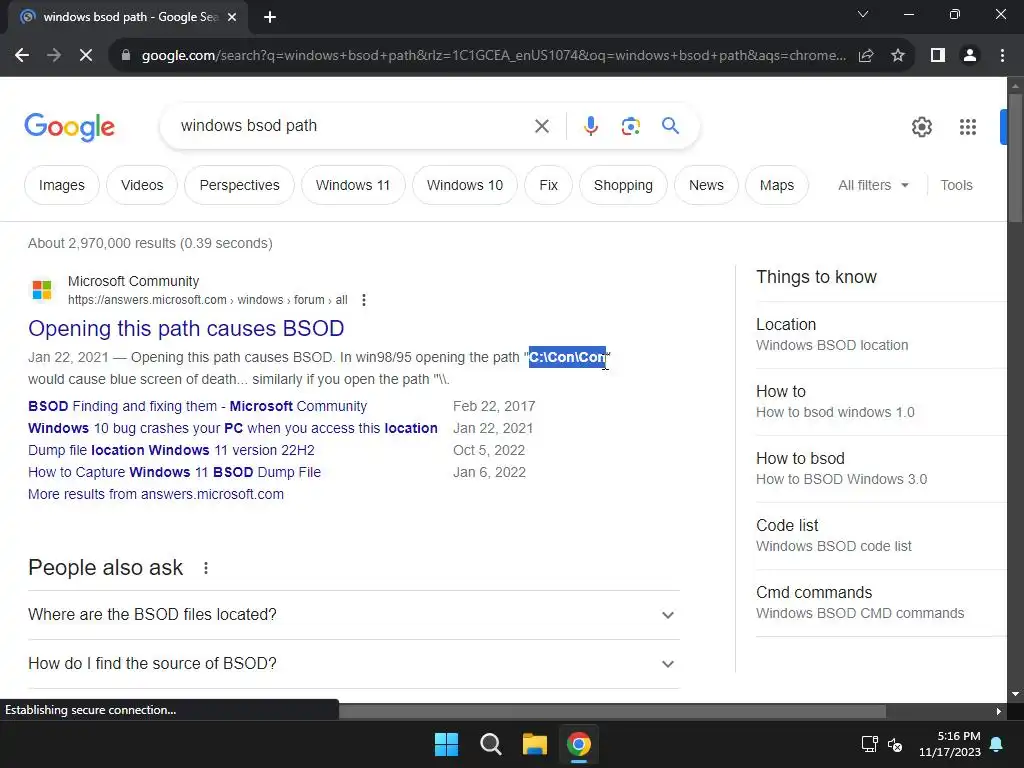Open notifications bell in tray
1024x768 pixels.
click(997, 744)
